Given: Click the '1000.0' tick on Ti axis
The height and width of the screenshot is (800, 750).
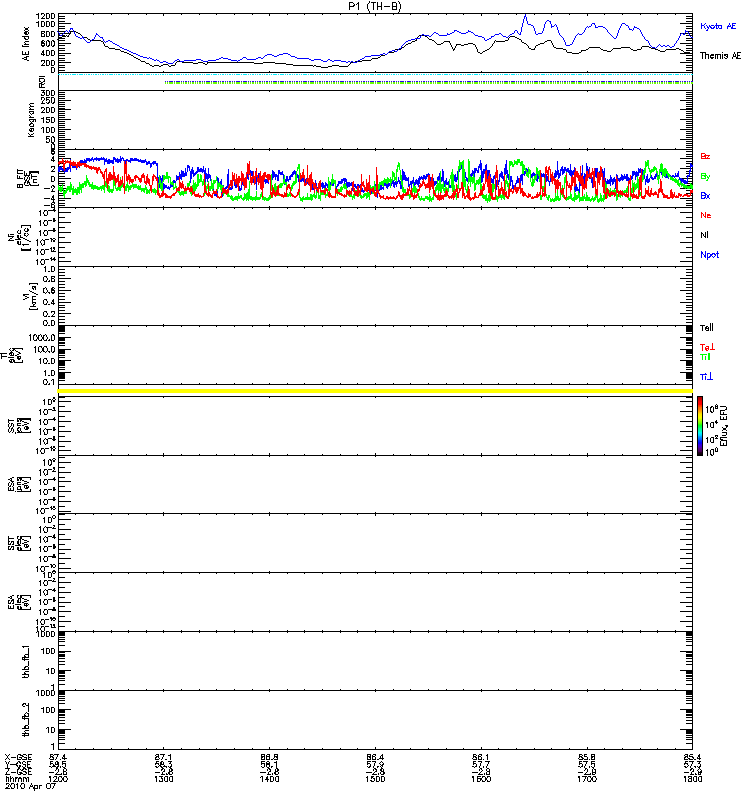Looking at the screenshot, I should pyautogui.click(x=42, y=338).
